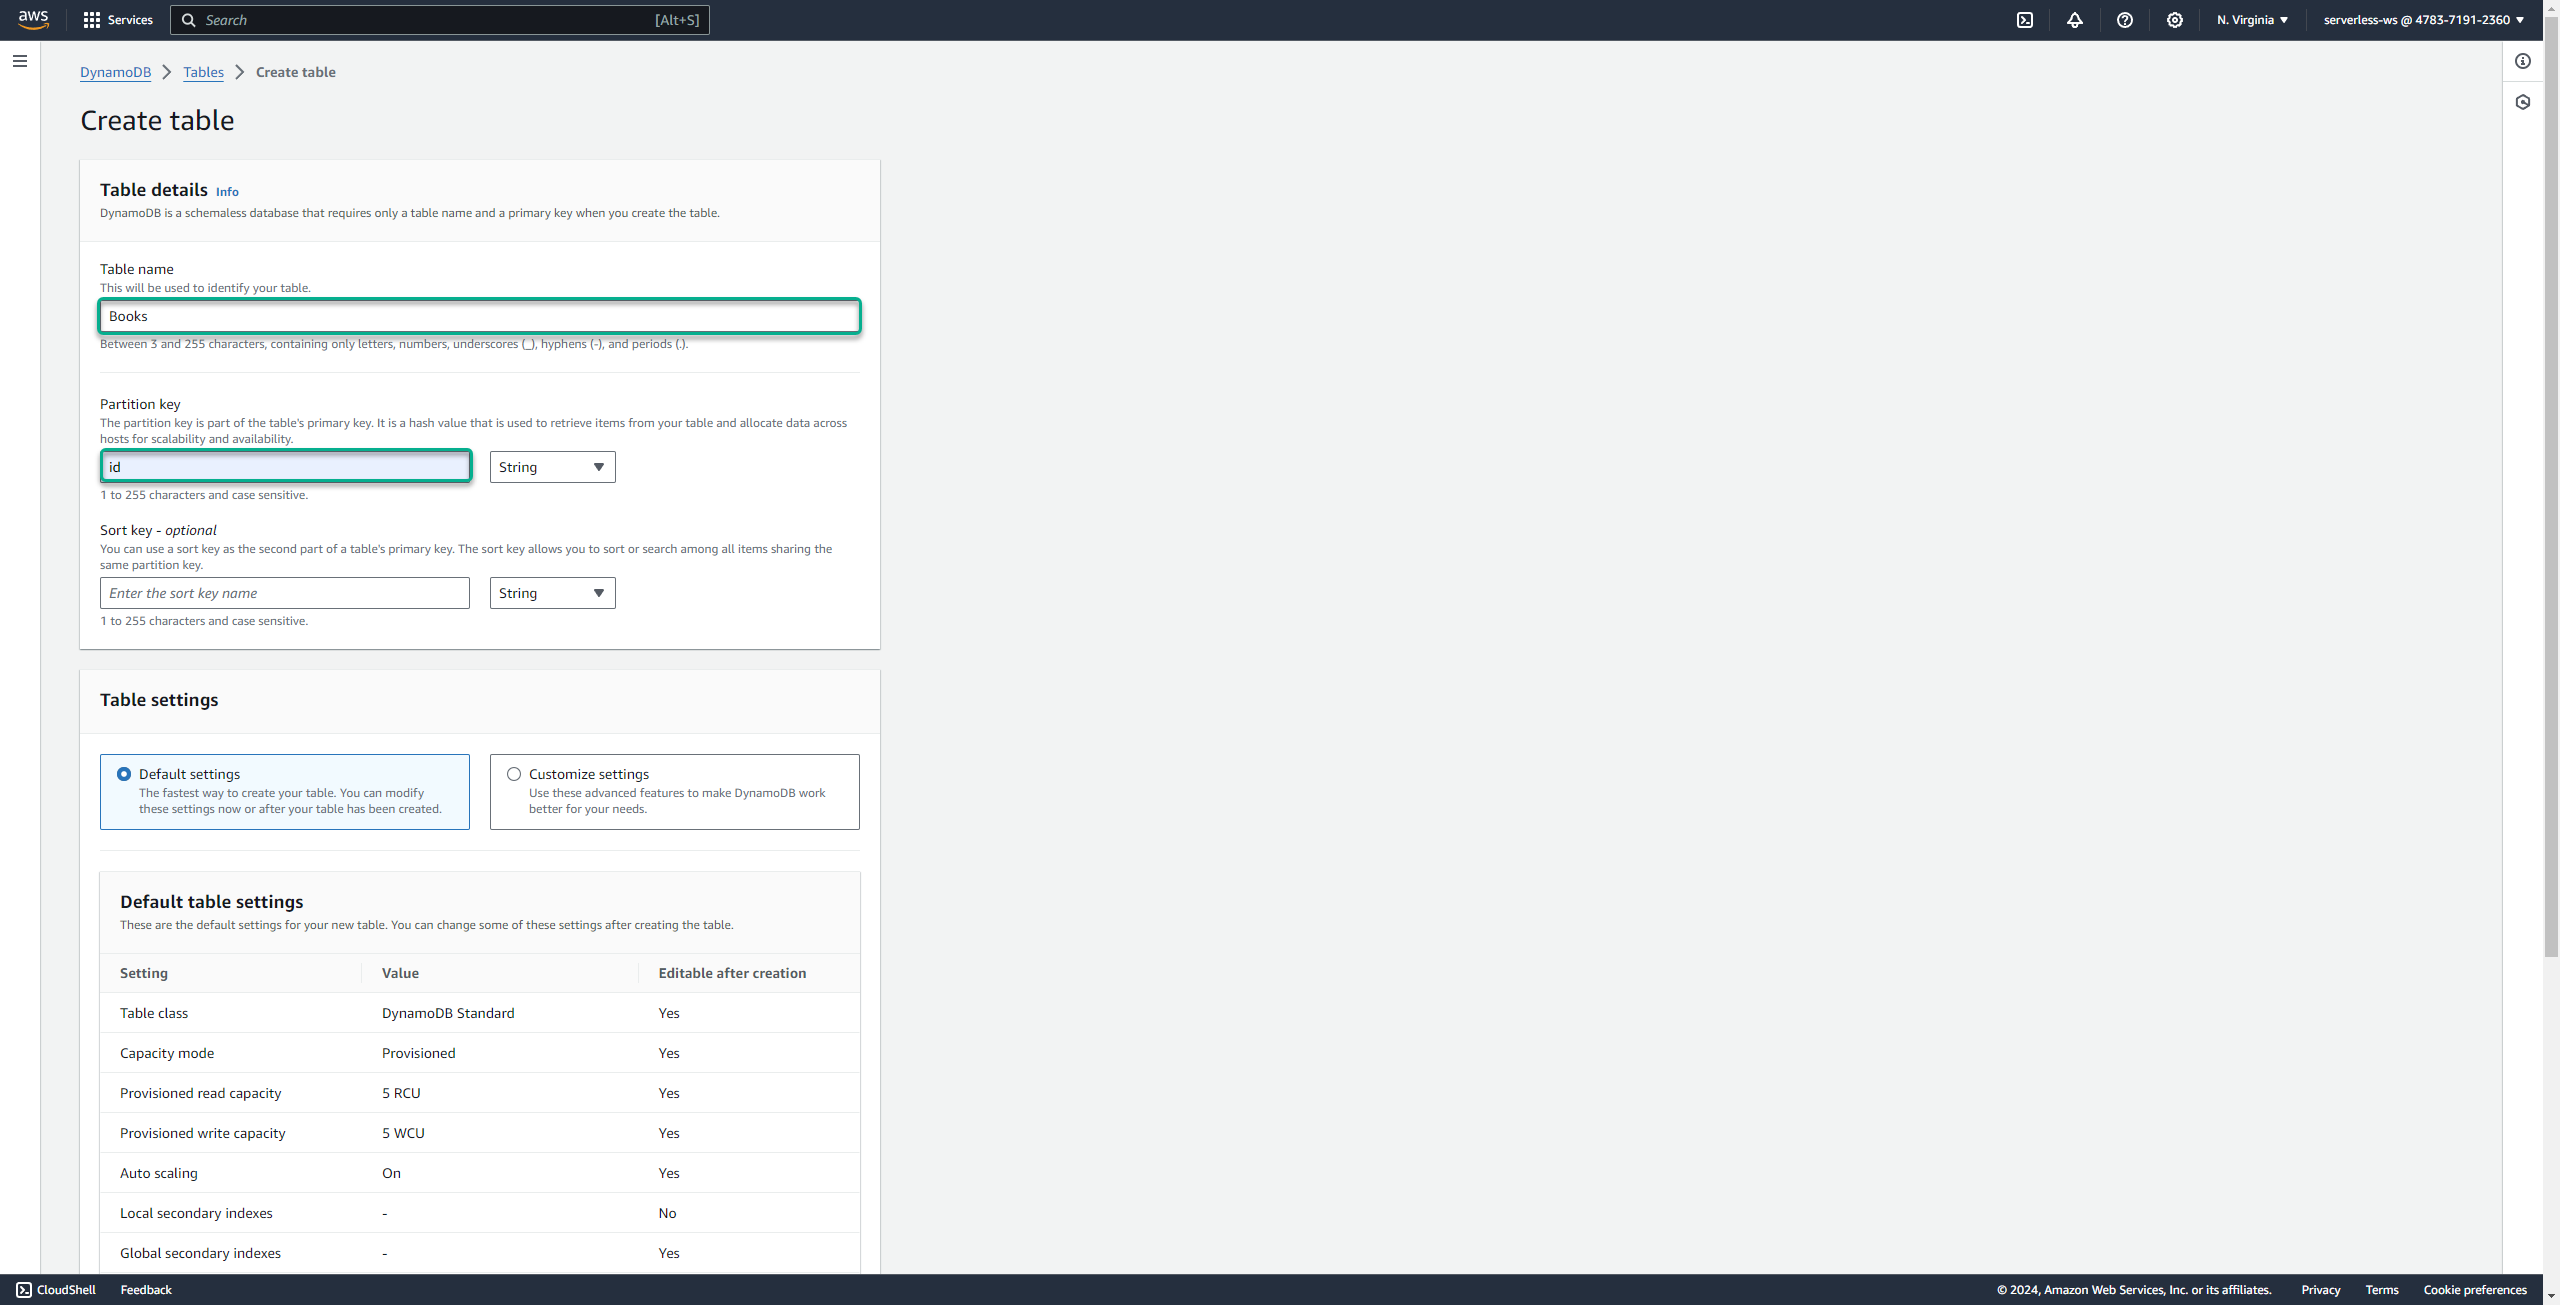
Task: Expand the partition key type dropdown
Action: (x=551, y=466)
